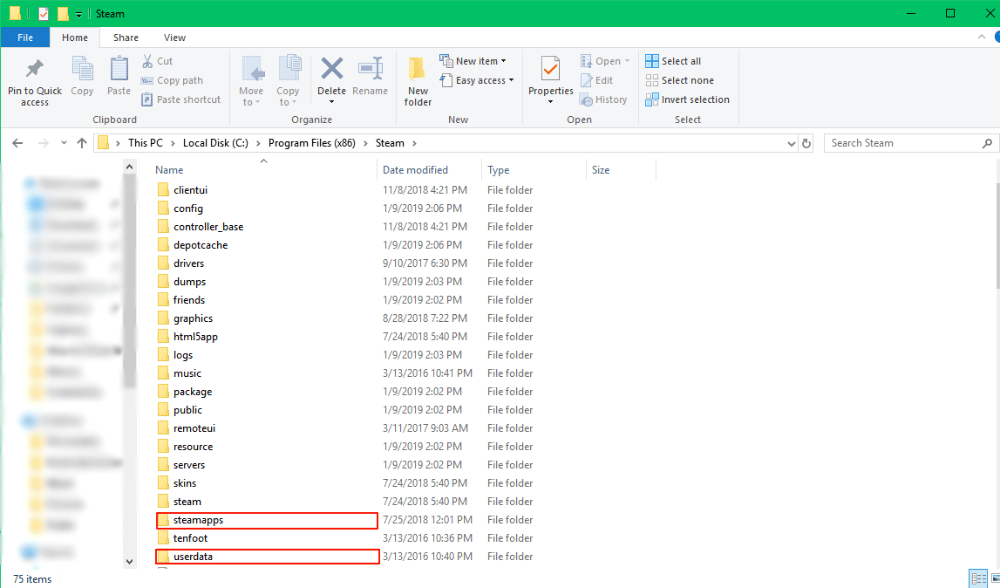The image size is (1000, 588).
Task: Click the search magnifier icon
Action: click(987, 143)
